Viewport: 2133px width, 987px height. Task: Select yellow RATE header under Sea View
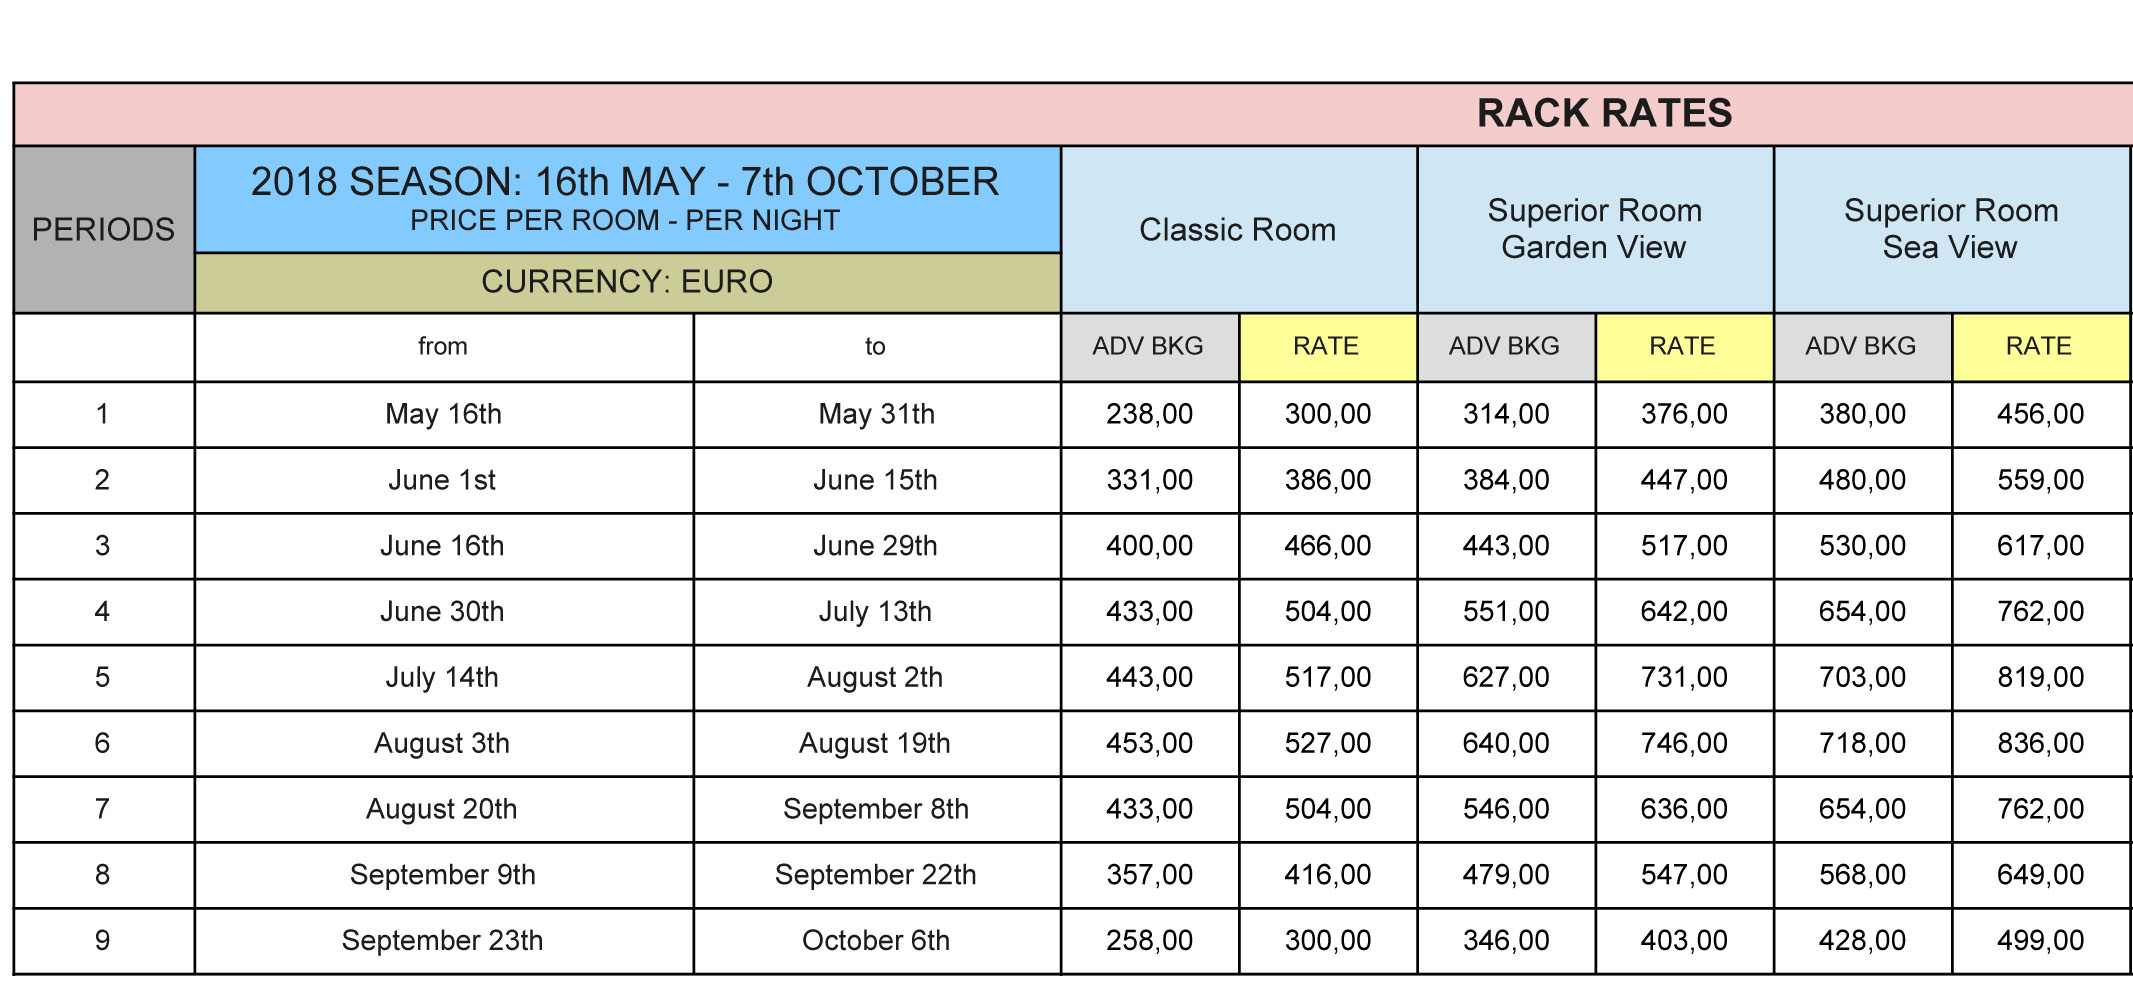(2039, 347)
